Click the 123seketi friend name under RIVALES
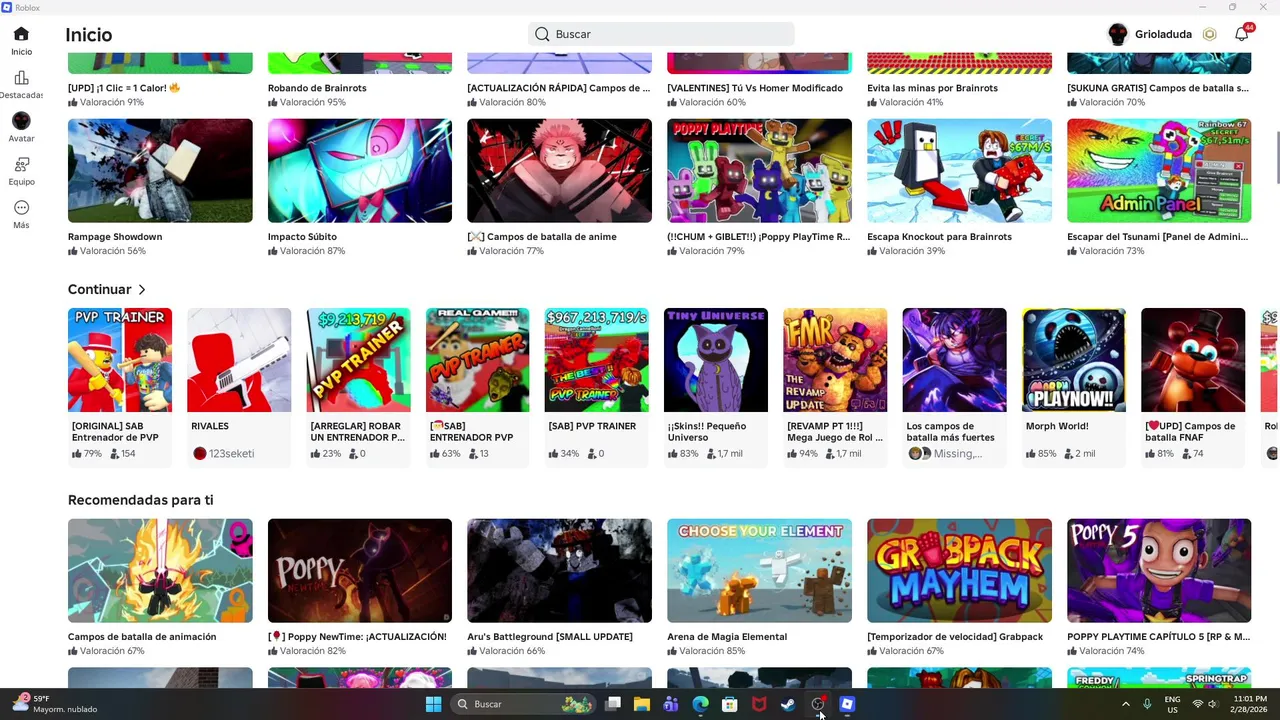This screenshot has width=1280, height=720. pos(231,454)
